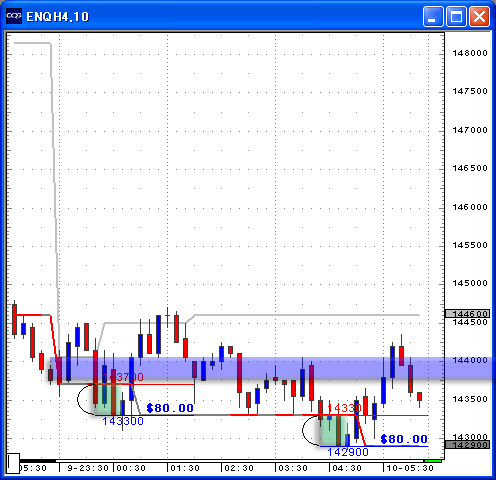Viewport: 496px width, 480px height.
Task: Click the 00:30 time axis label
Action: [x=131, y=468]
